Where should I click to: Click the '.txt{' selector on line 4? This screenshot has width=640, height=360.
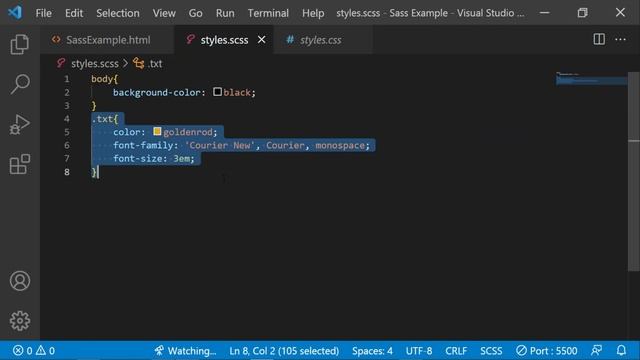pos(104,119)
